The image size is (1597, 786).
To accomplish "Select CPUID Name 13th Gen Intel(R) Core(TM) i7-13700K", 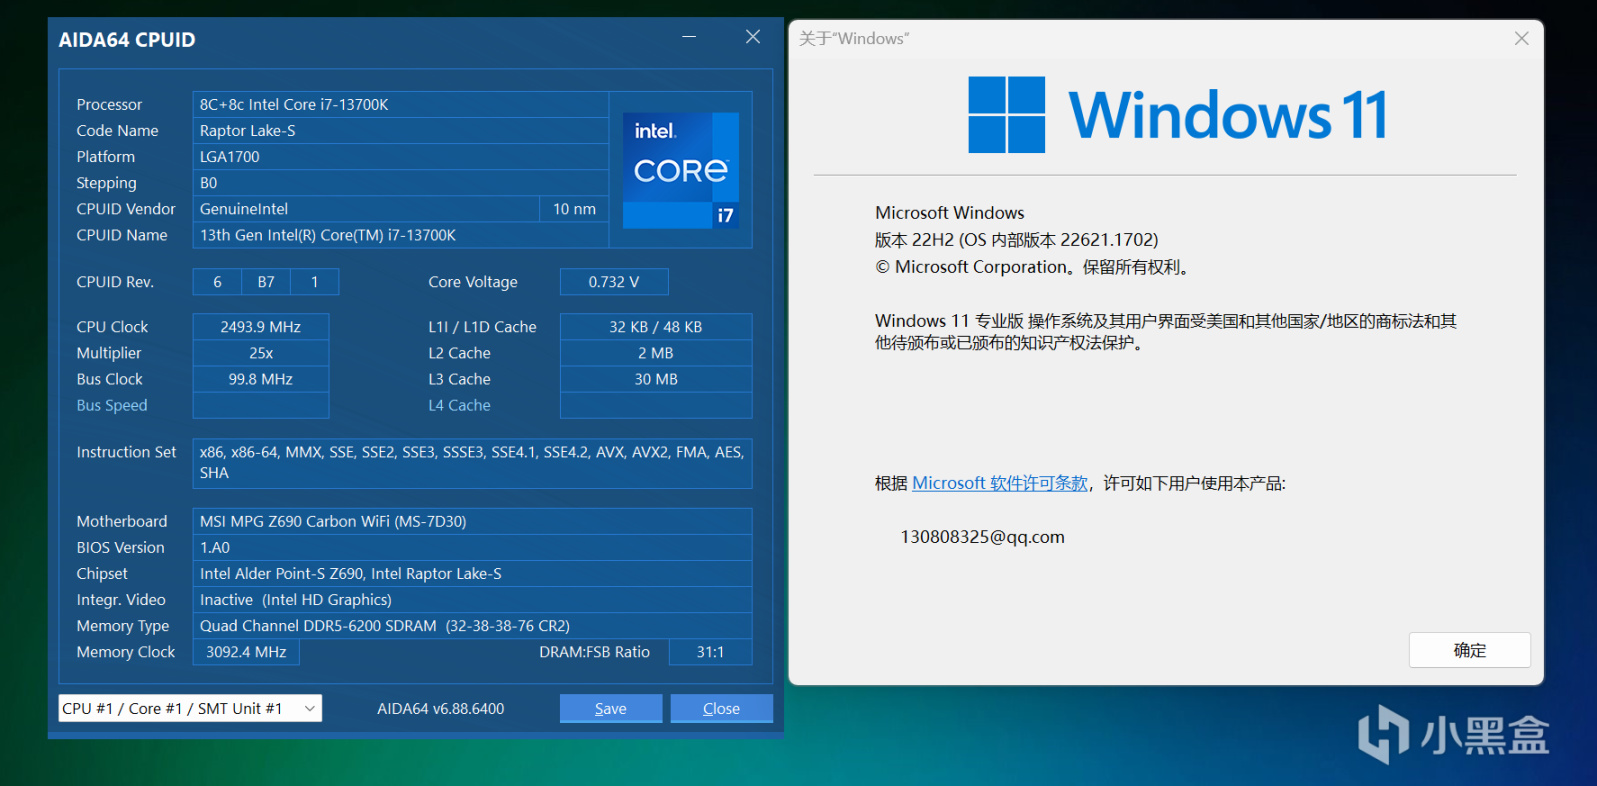I will point(400,235).
